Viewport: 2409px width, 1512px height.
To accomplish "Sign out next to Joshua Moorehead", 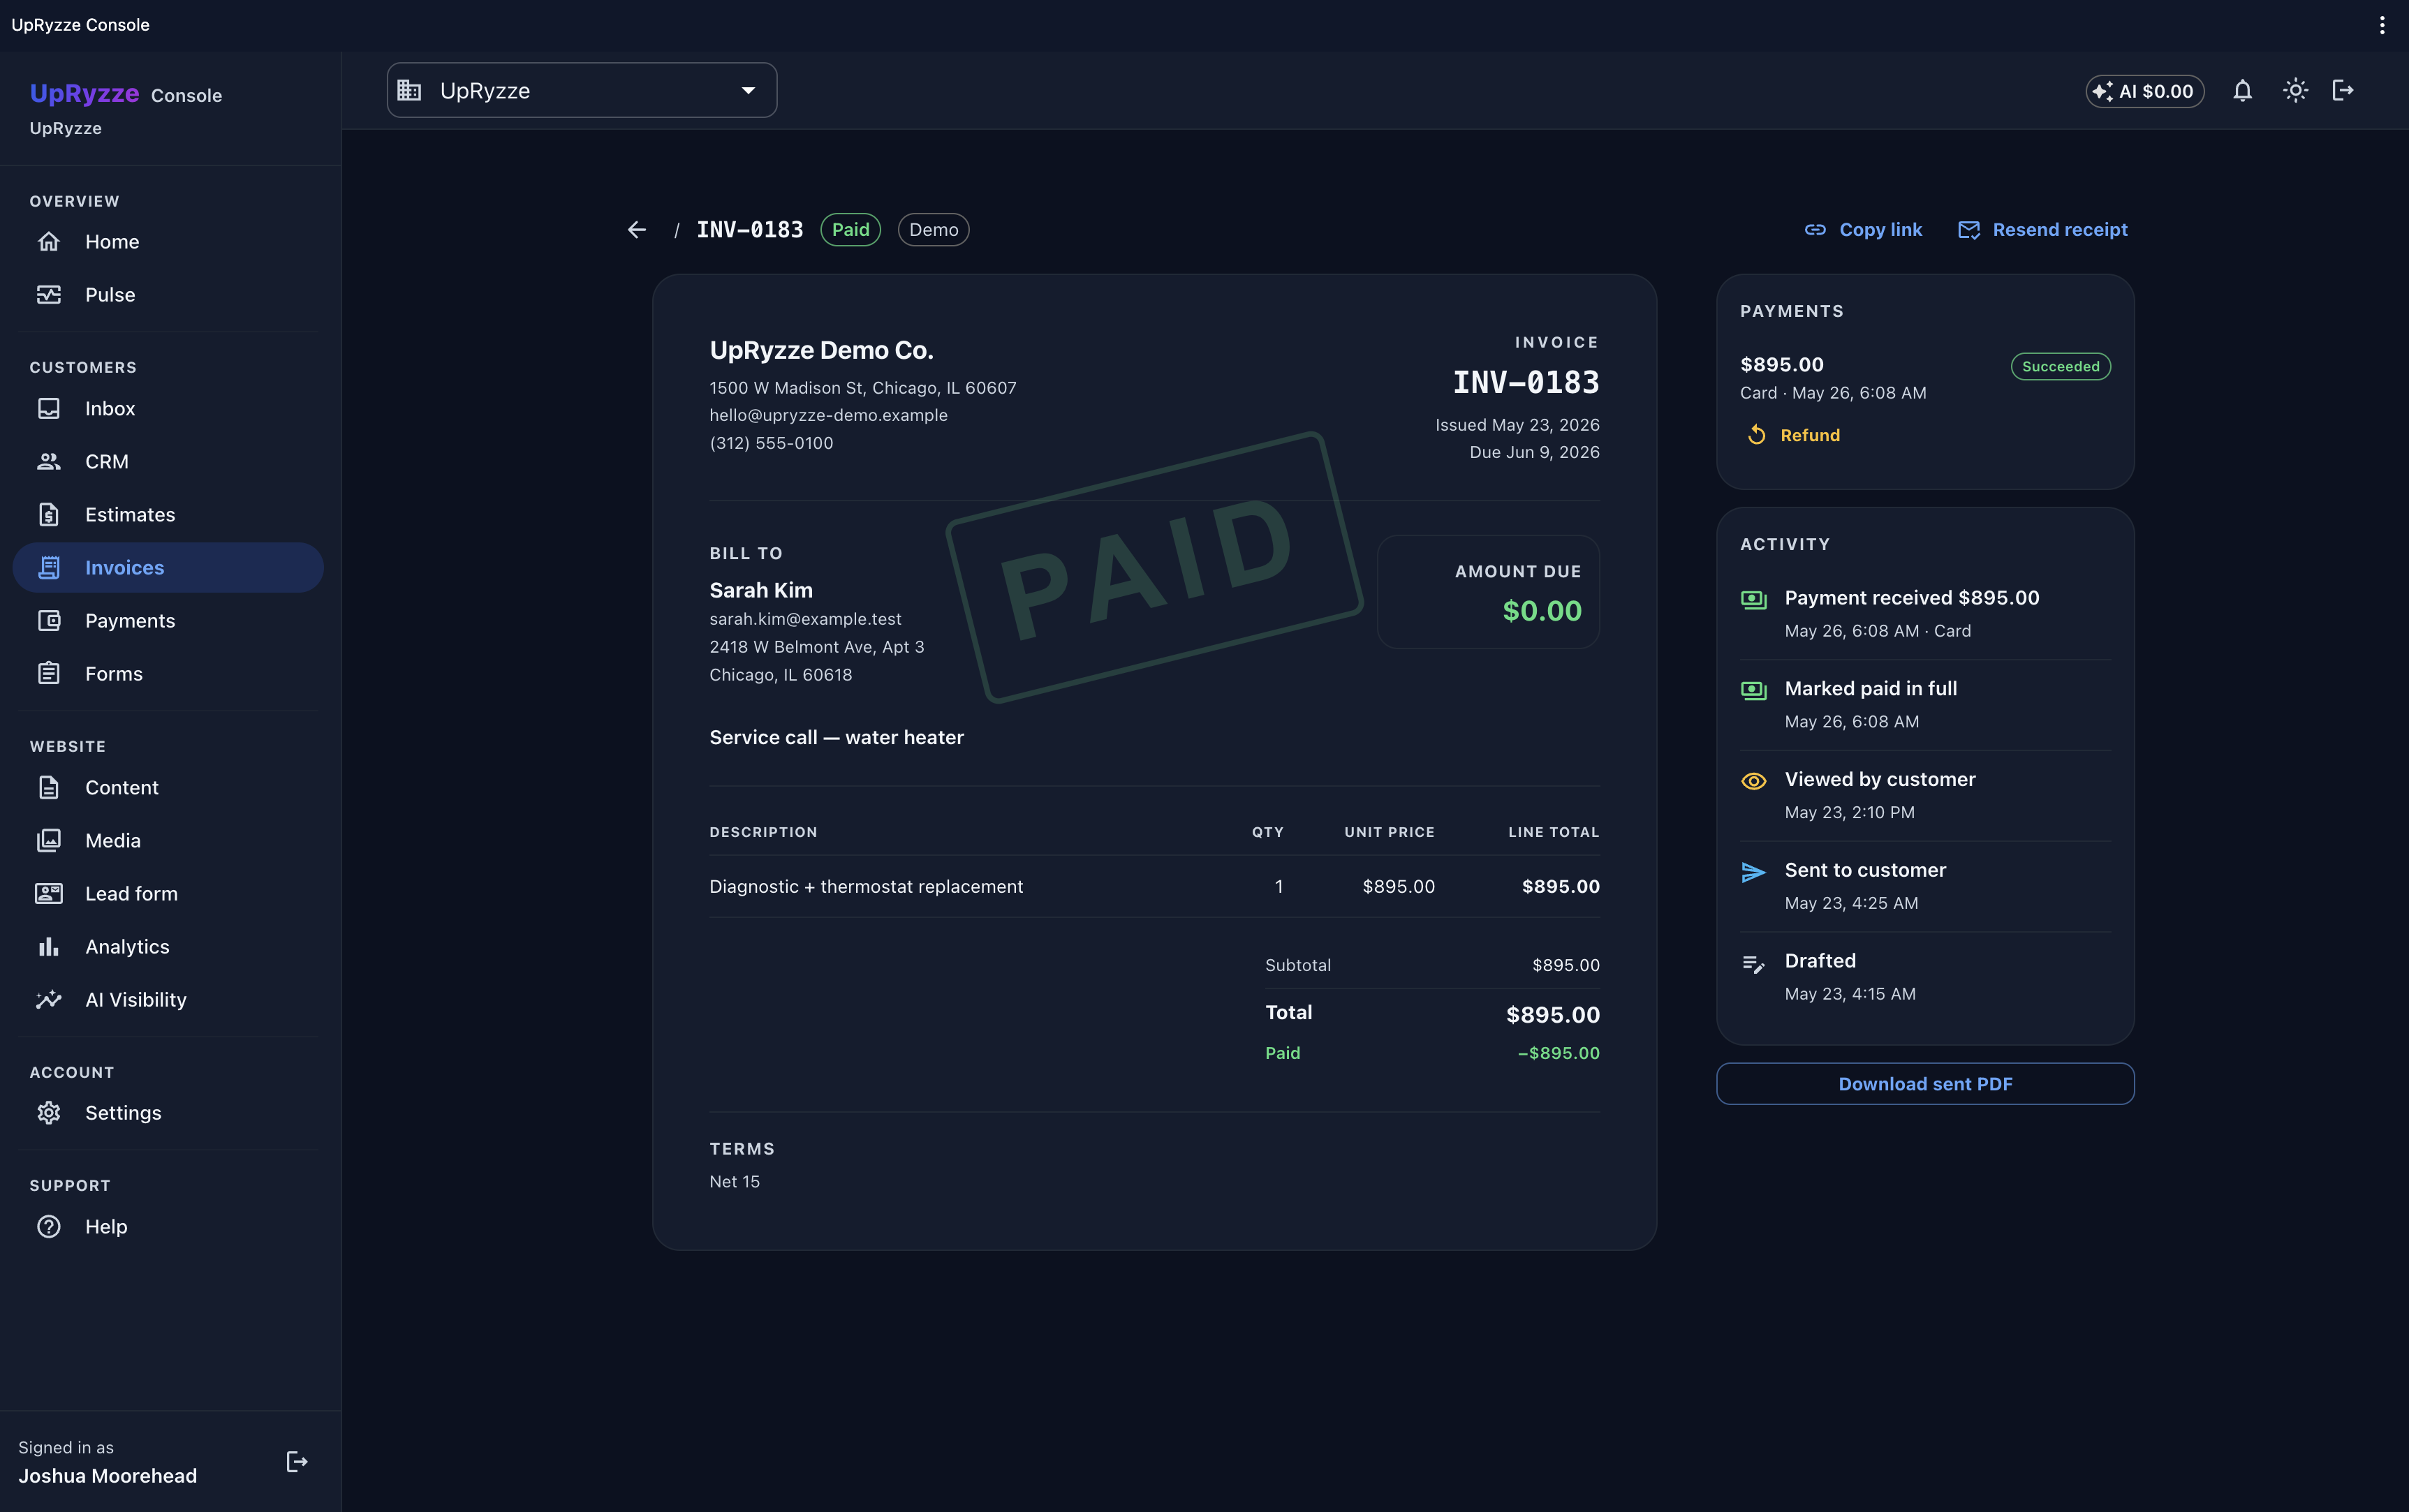I will point(297,1462).
